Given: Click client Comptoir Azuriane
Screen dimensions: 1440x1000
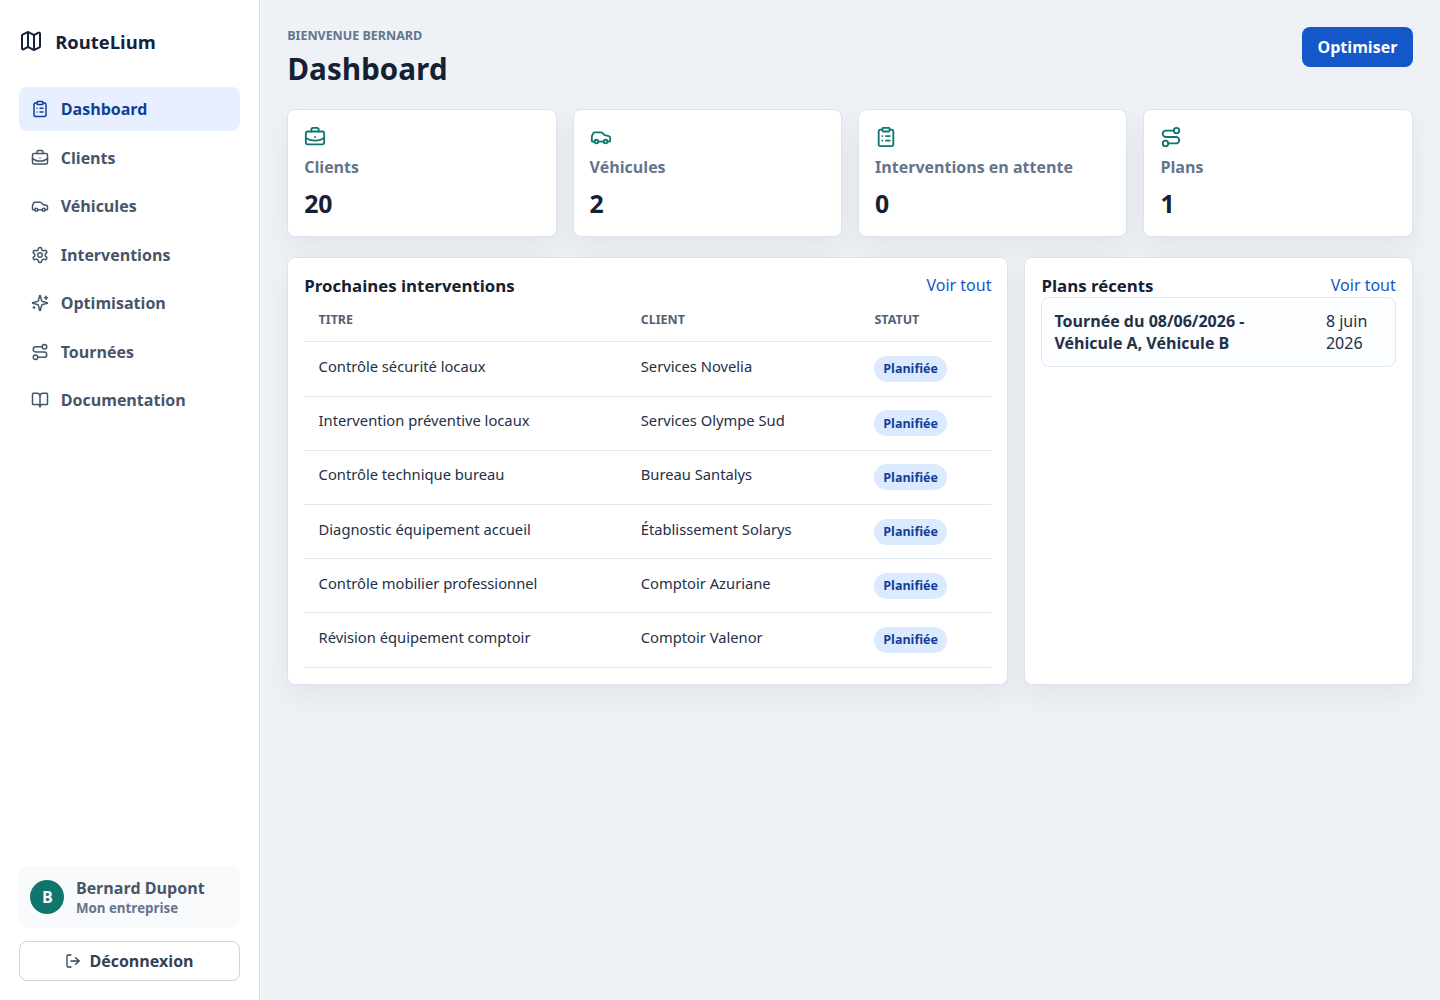Looking at the screenshot, I should (x=705, y=584).
